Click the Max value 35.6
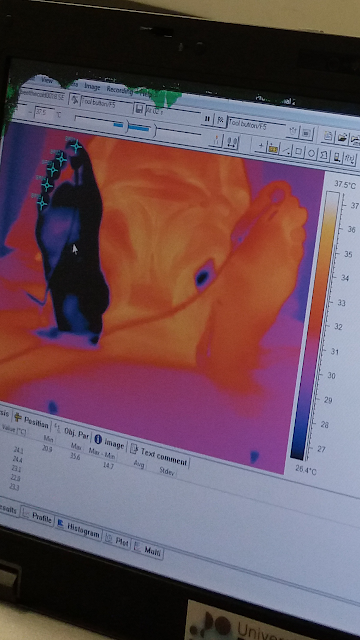The image size is (360, 640). point(75,456)
